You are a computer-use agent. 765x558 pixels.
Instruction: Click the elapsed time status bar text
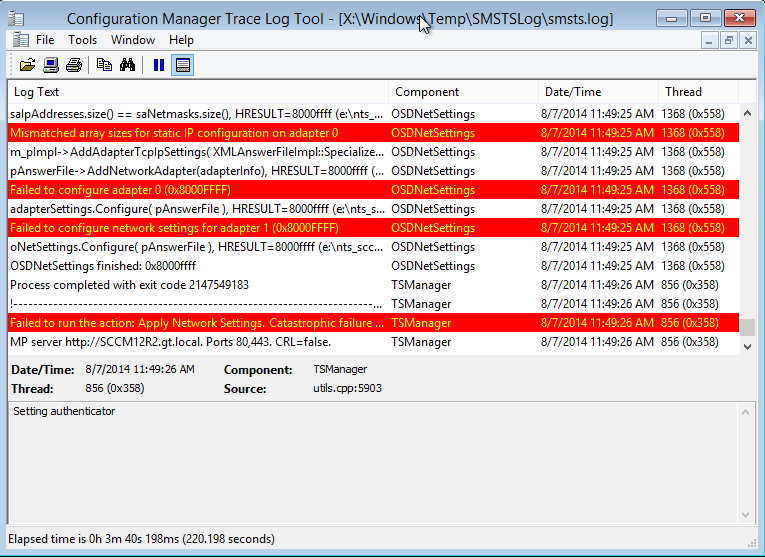pyautogui.click(x=141, y=539)
